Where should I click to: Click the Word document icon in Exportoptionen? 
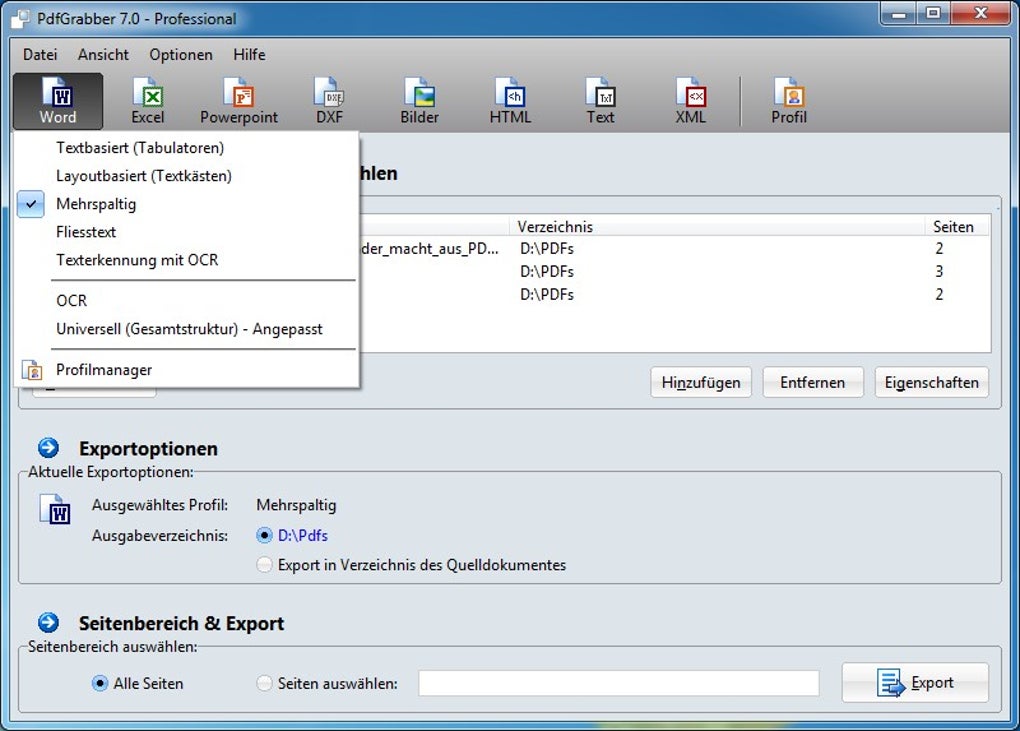pos(55,509)
